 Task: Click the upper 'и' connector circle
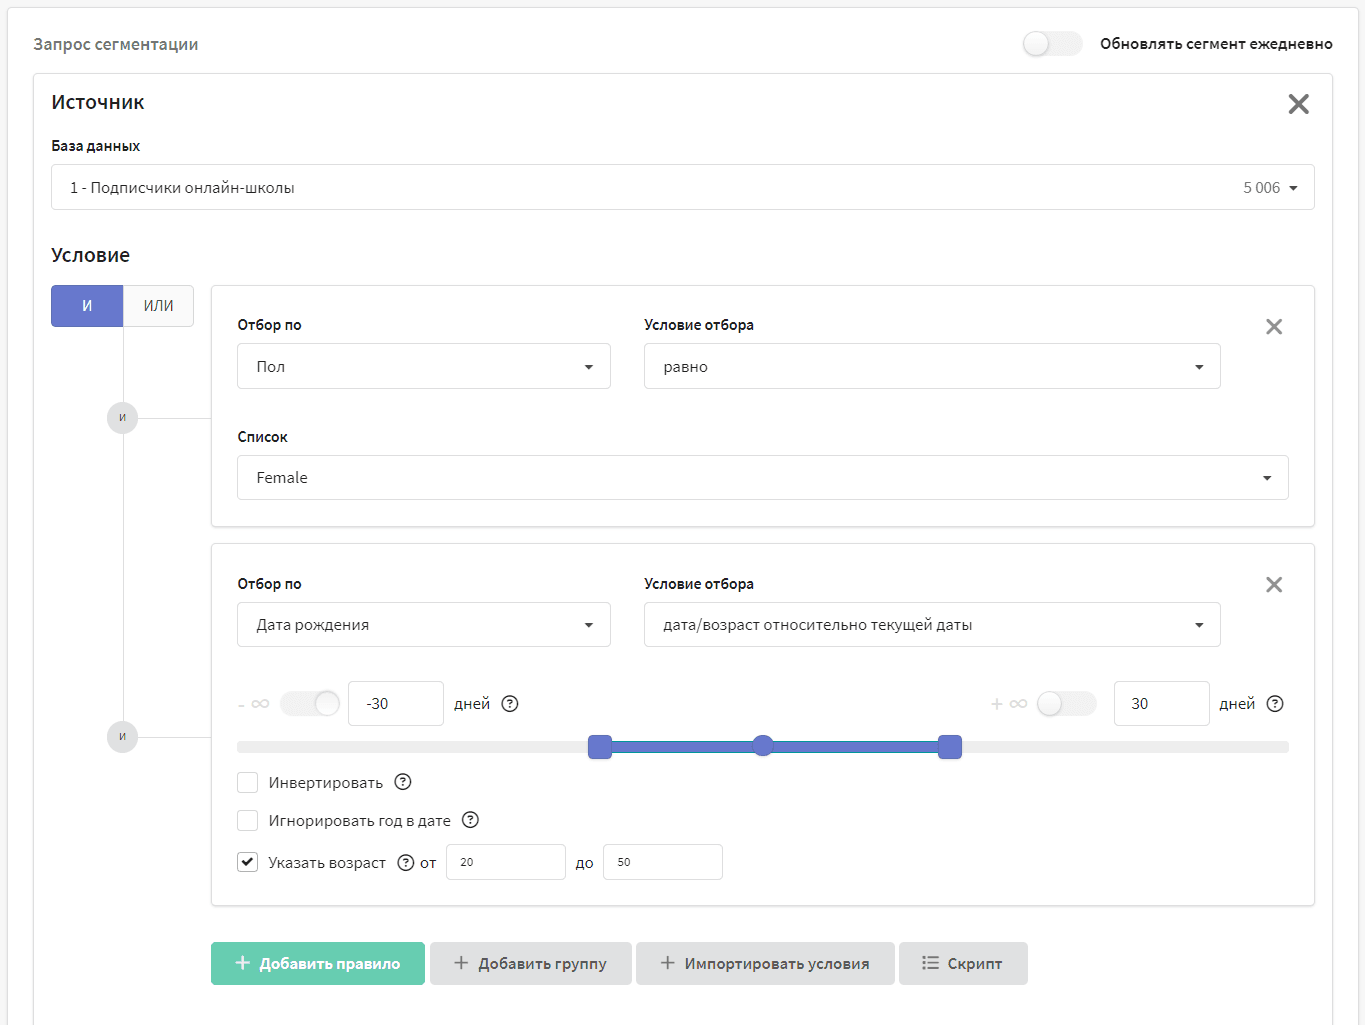[123, 418]
